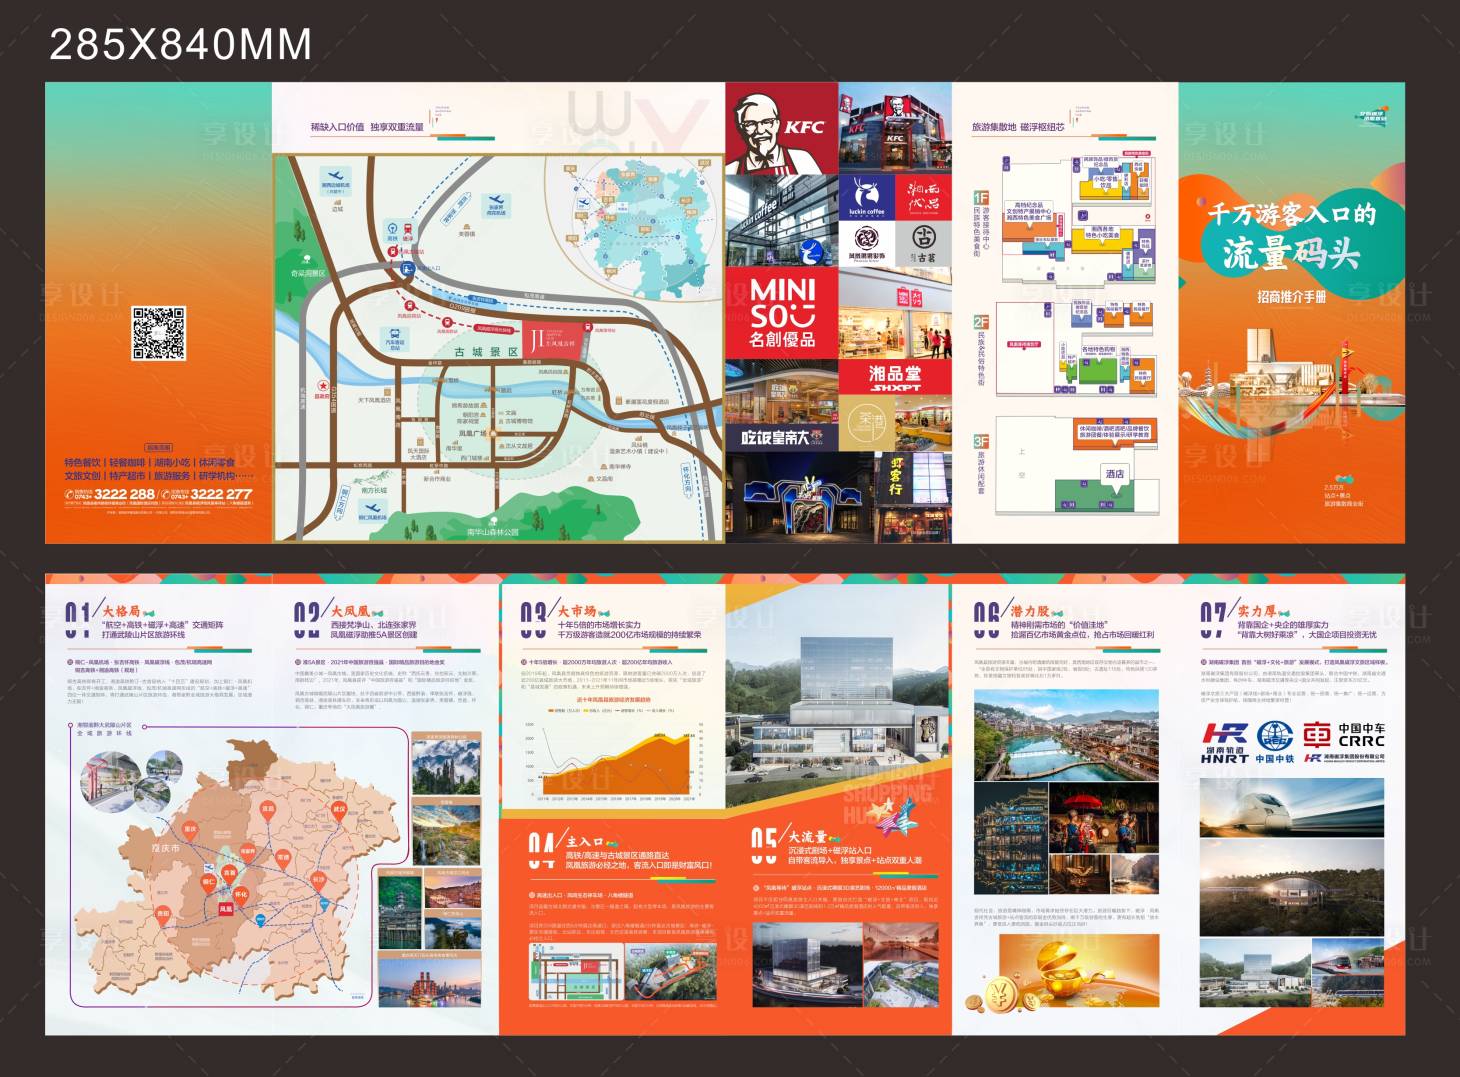Click the 中国中铁 round blue logo

pos(1275,743)
